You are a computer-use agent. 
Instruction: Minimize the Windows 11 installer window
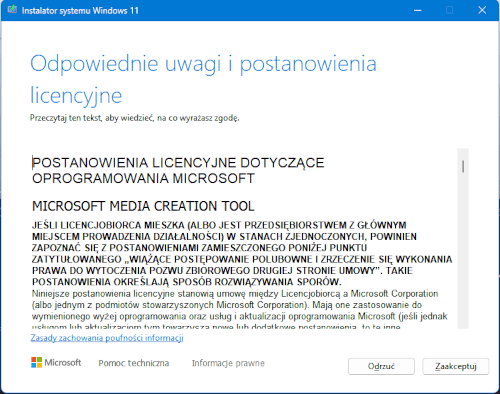(418, 10)
